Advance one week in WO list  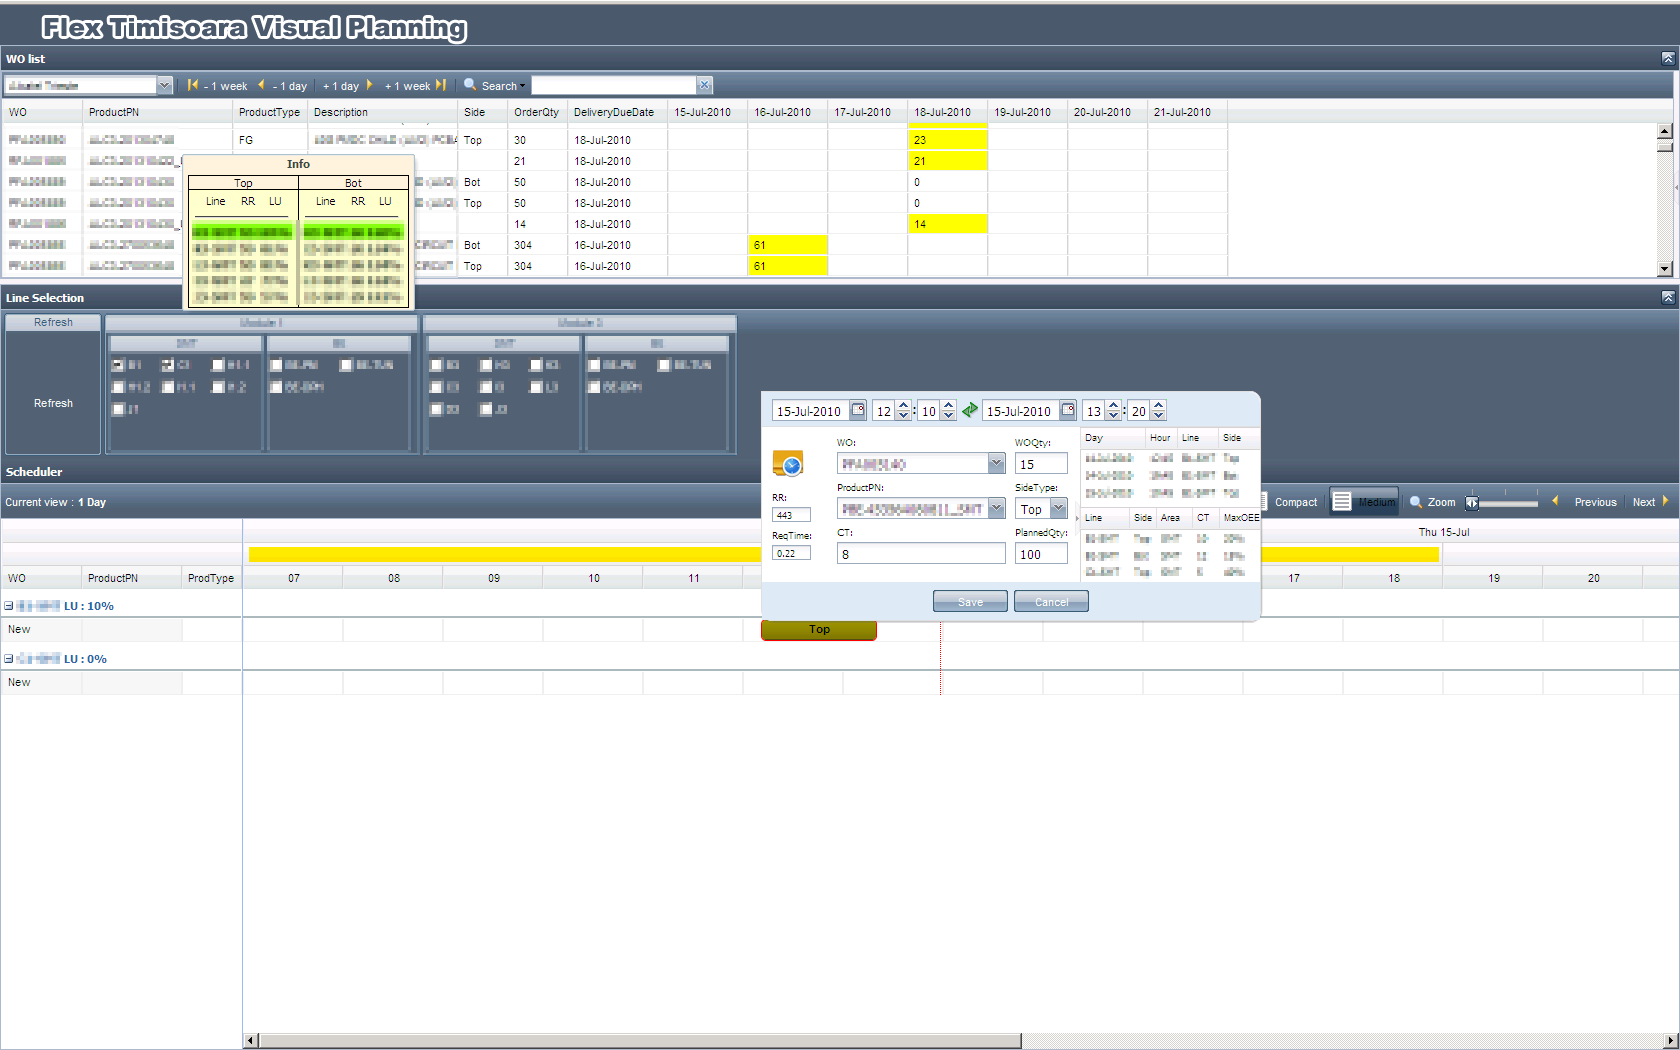[x=415, y=86]
